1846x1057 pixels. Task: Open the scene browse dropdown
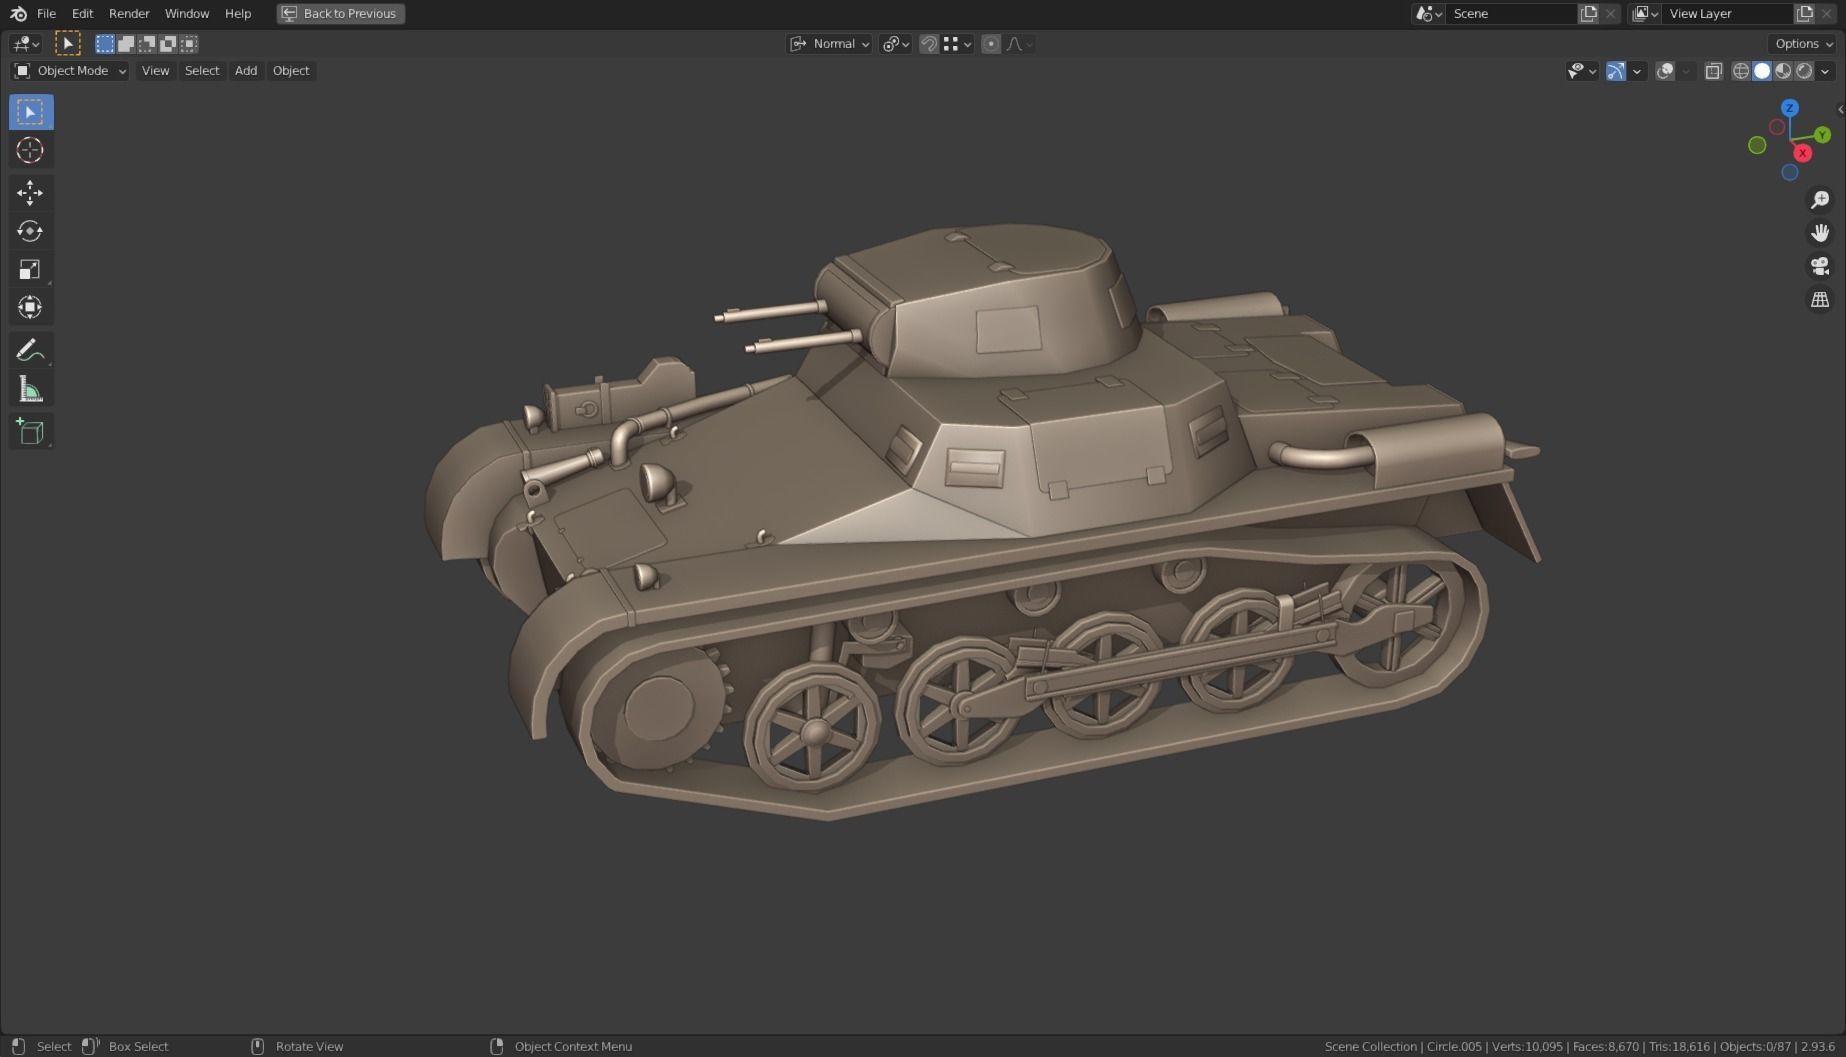click(1428, 13)
